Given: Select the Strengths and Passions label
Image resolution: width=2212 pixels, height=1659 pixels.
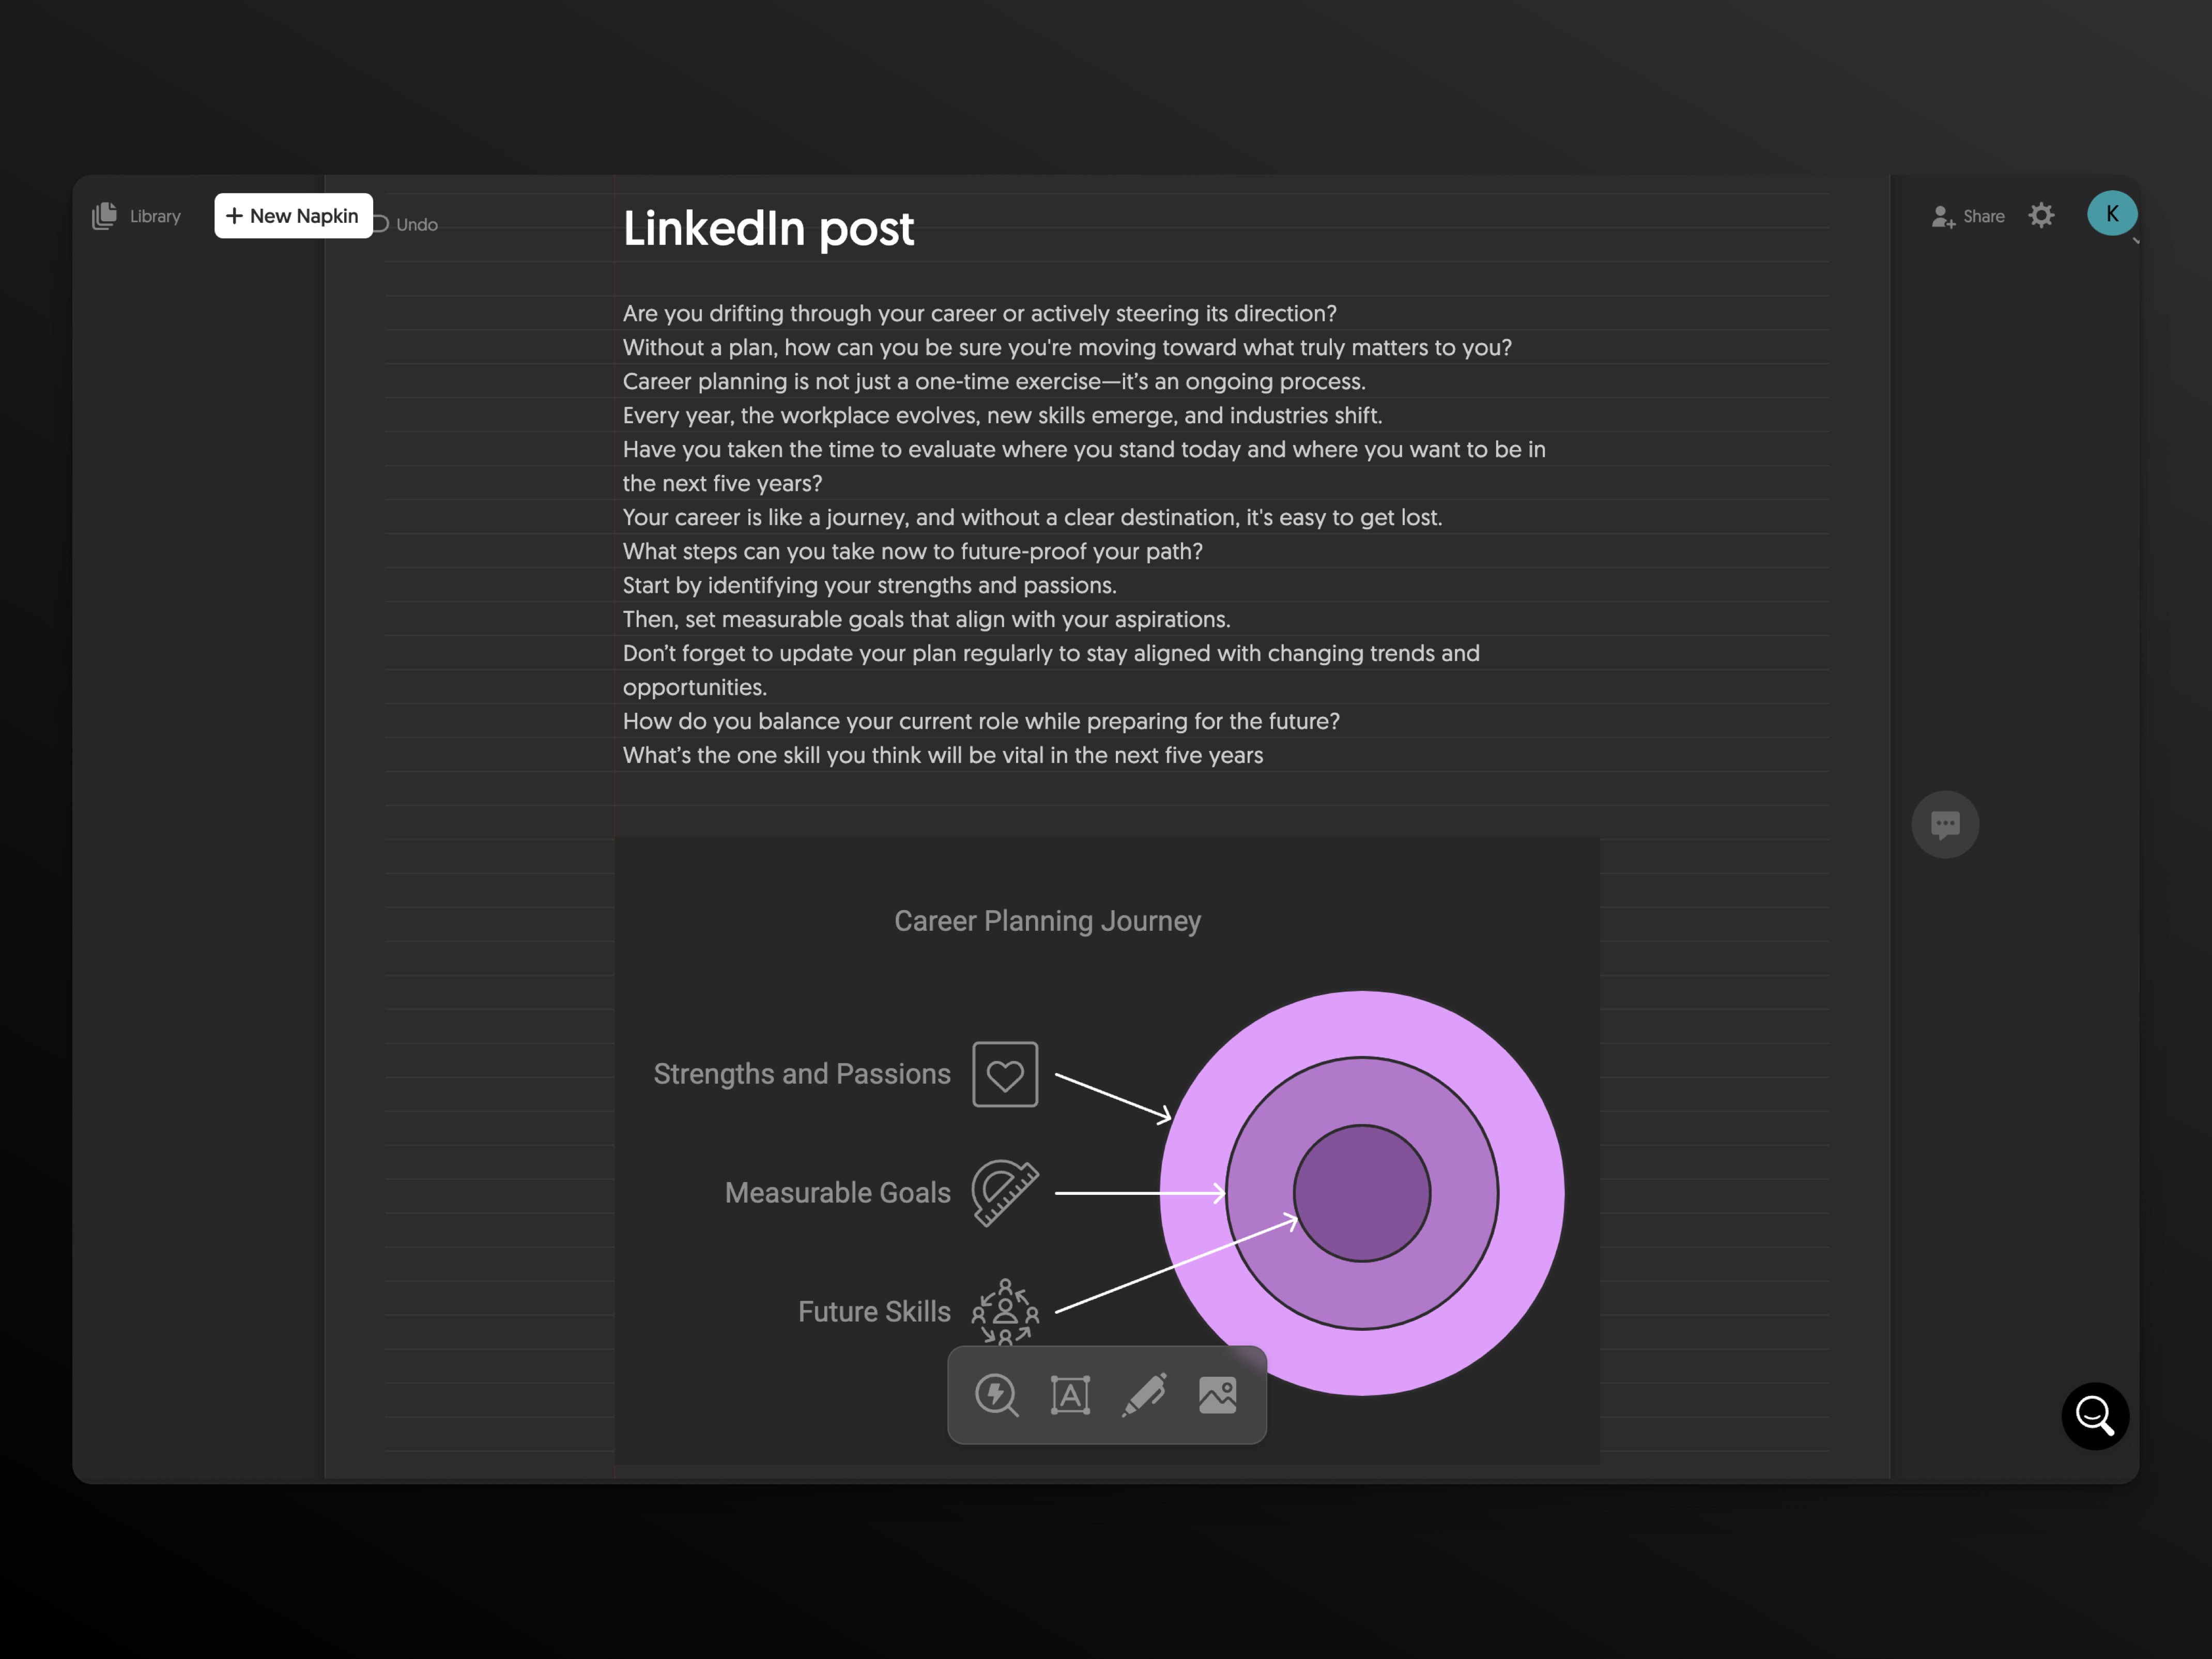Looking at the screenshot, I should pos(802,1074).
